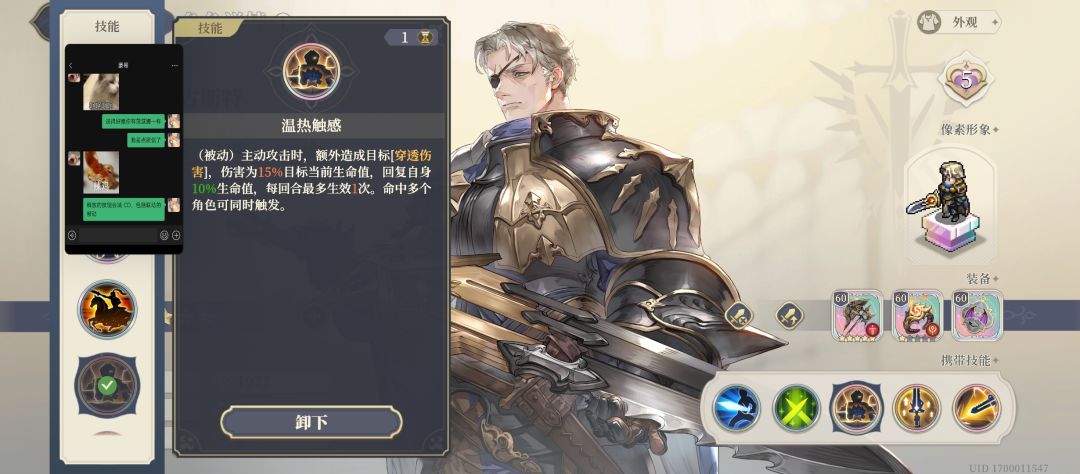Open the purple winged emblem equipment slot
Screen dimensions: 1080x474
tap(977, 316)
